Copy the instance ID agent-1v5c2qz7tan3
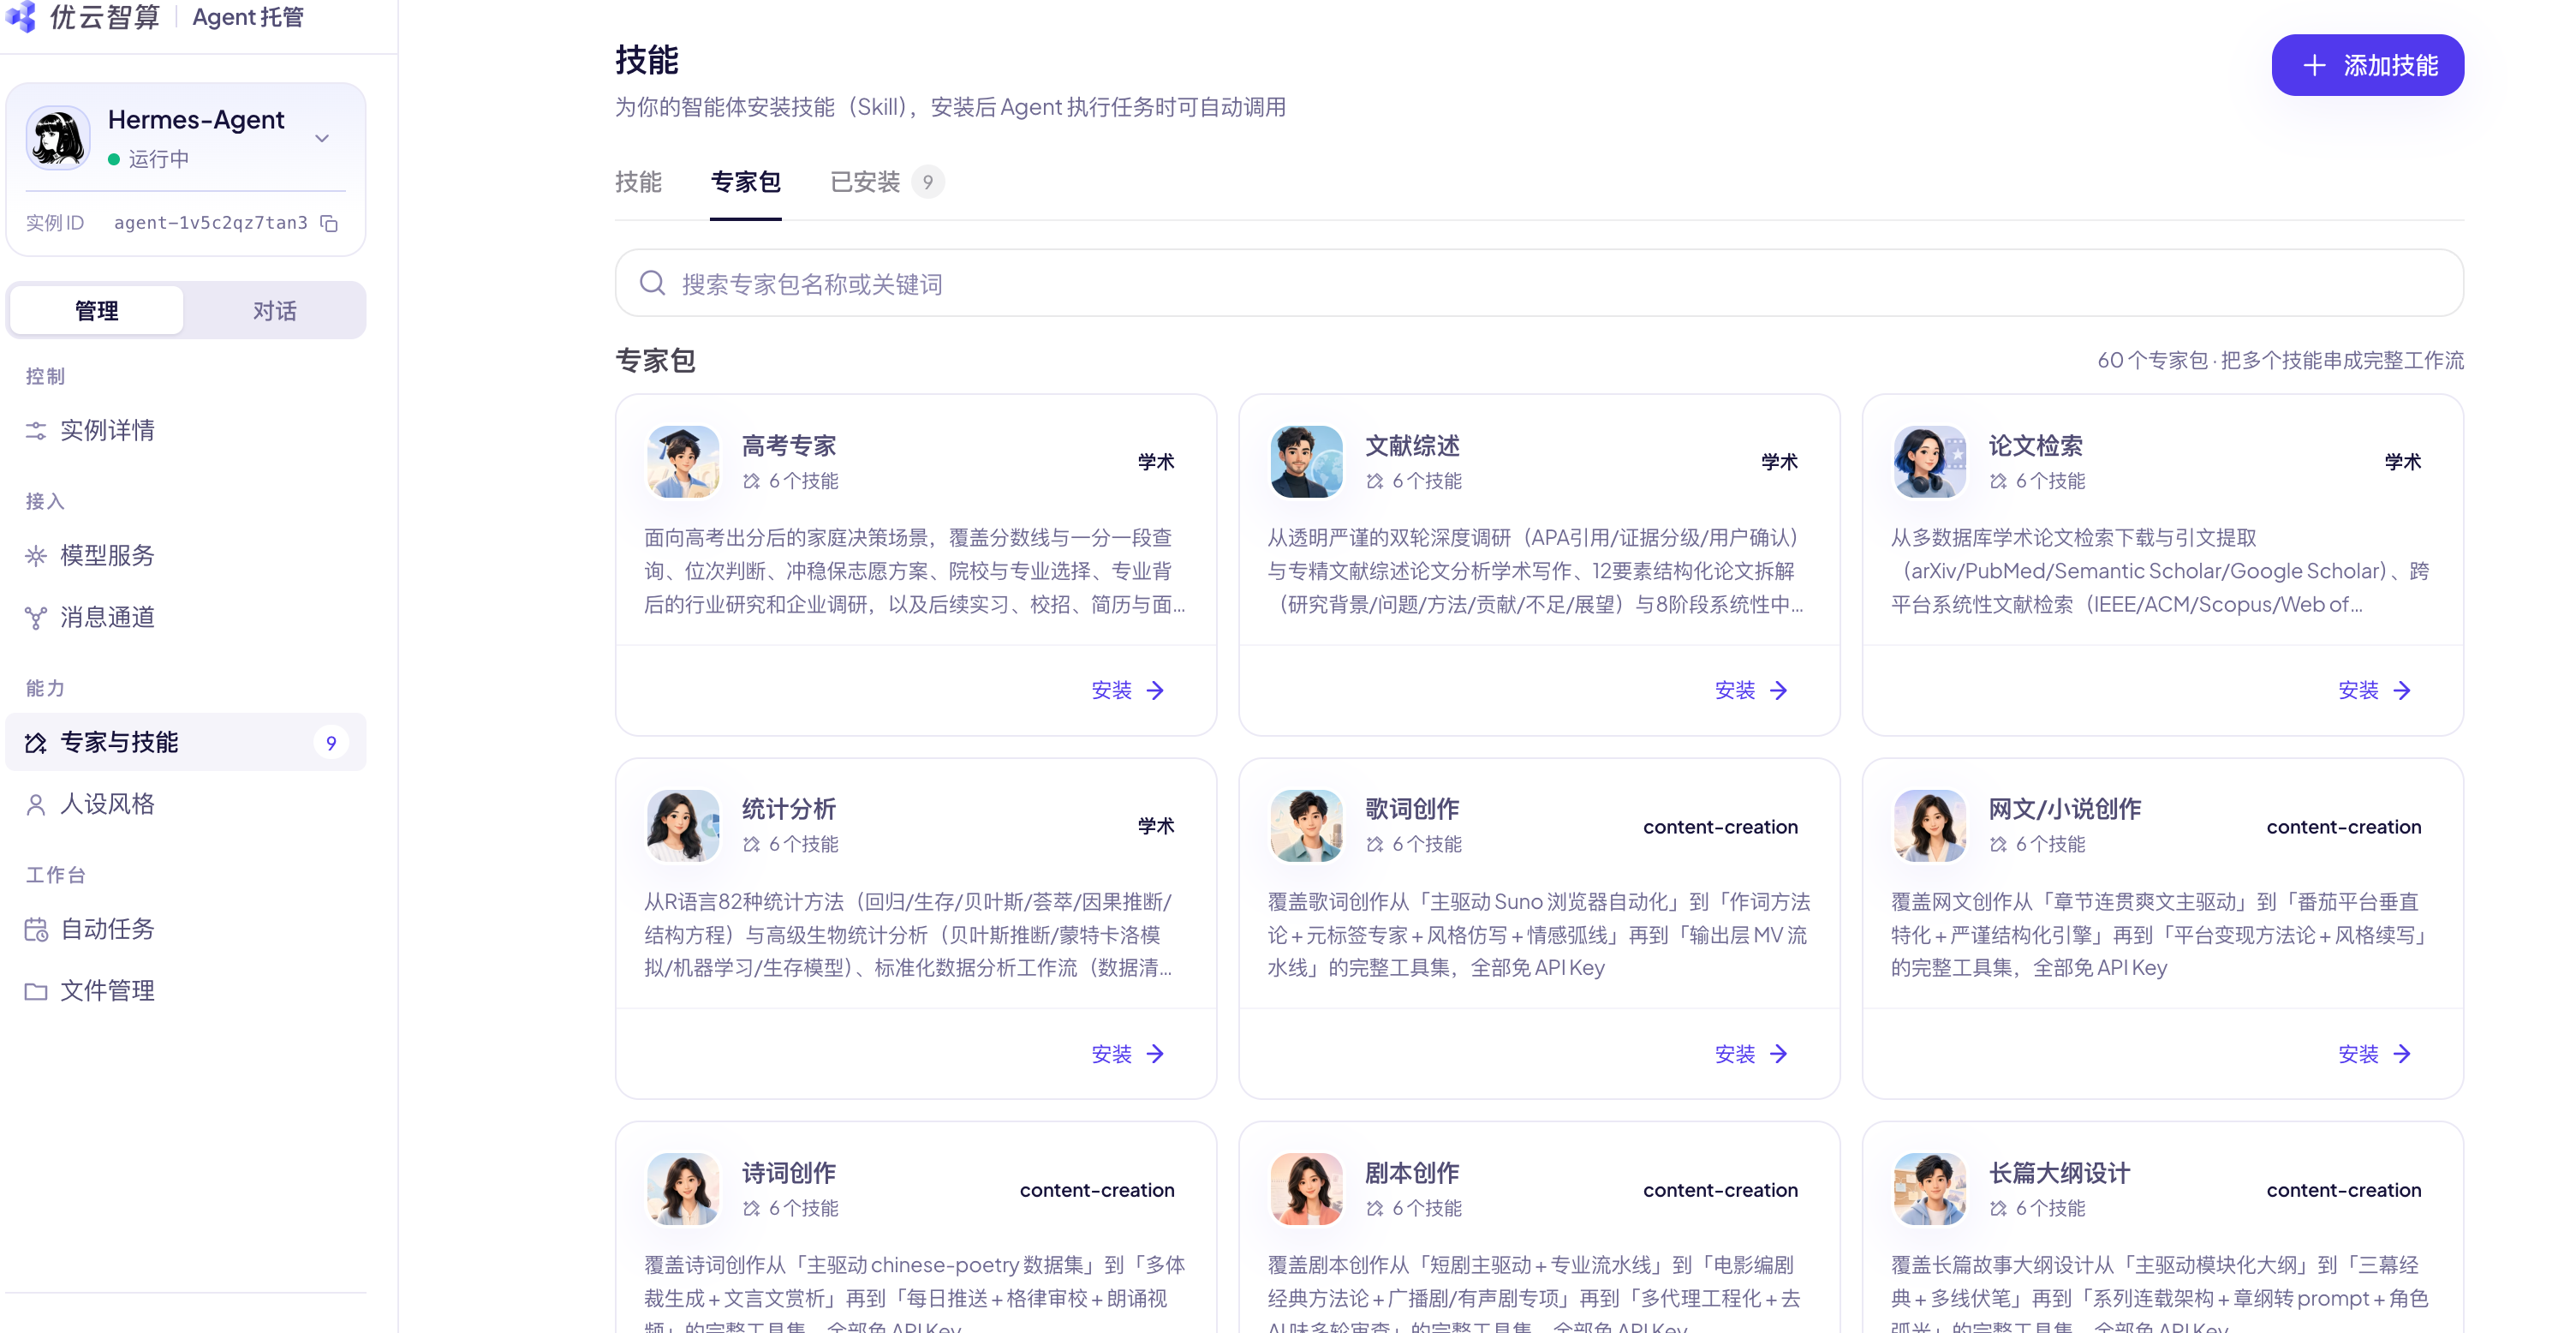2576x1333 pixels. (x=329, y=223)
